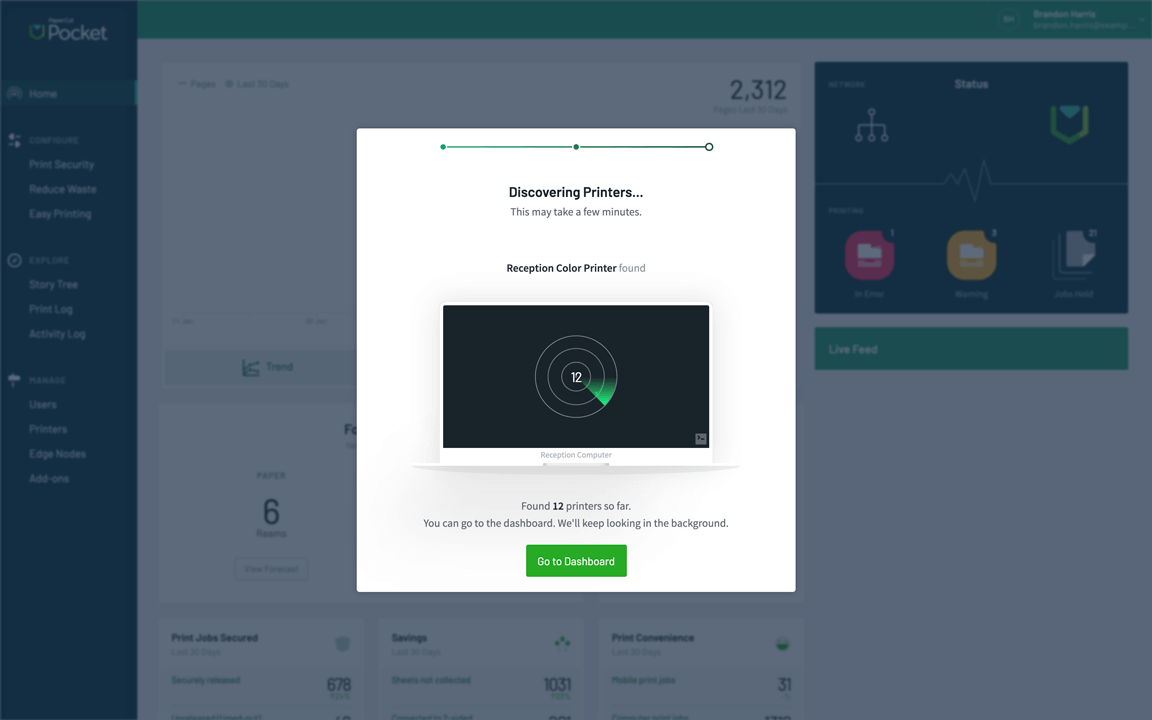Click the discovery progress ring showing 12
The width and height of the screenshot is (1152, 720).
pos(576,377)
